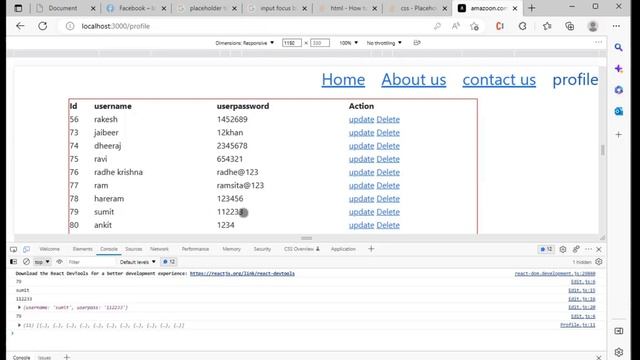Image resolution: width=640 pixels, height=360 pixels.
Task: Open browser Settings and more menu
Action: pyautogui.click(x=616, y=26)
